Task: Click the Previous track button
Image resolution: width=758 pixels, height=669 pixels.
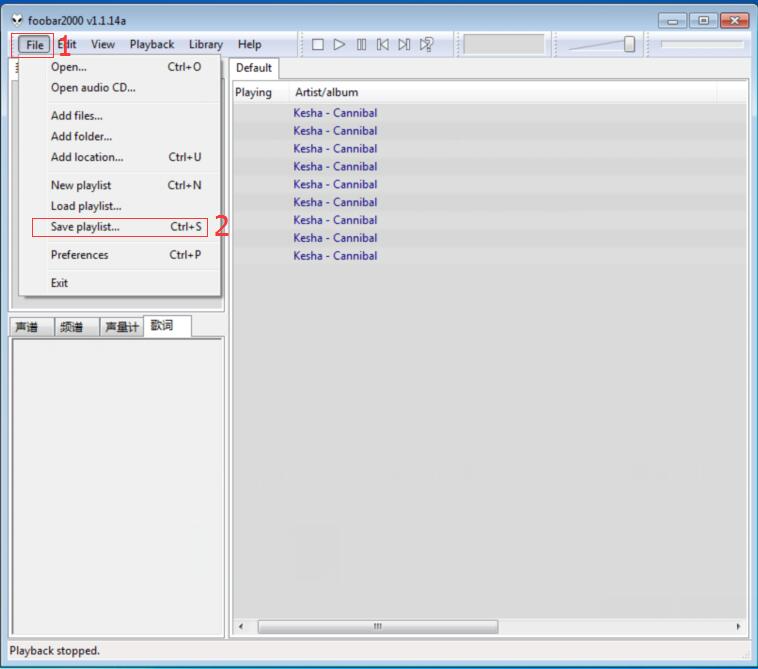Action: [382, 45]
